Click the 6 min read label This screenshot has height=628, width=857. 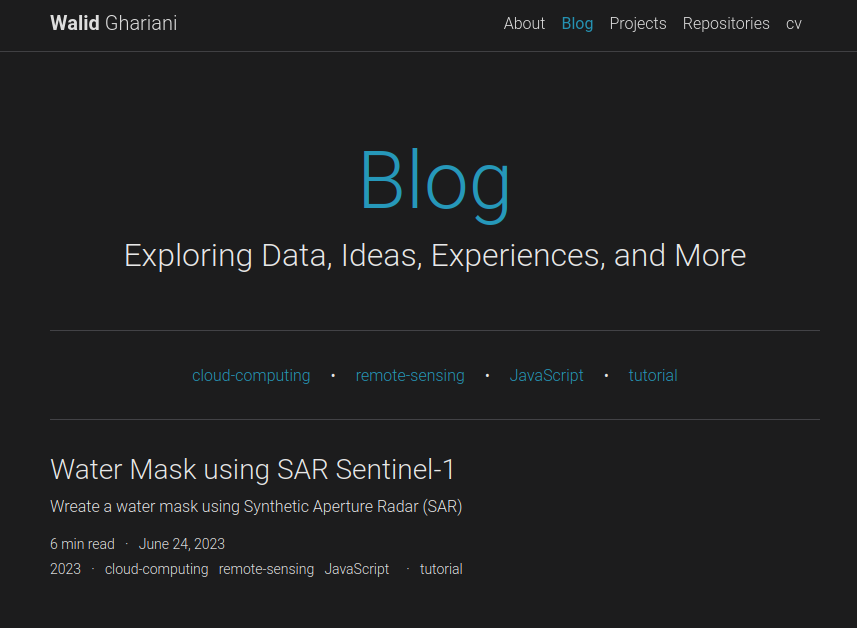click(81, 543)
